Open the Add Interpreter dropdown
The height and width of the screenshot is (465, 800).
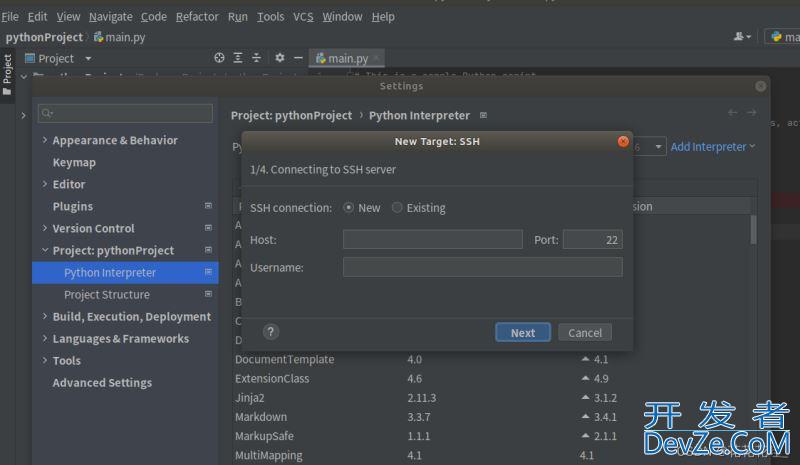(x=713, y=147)
